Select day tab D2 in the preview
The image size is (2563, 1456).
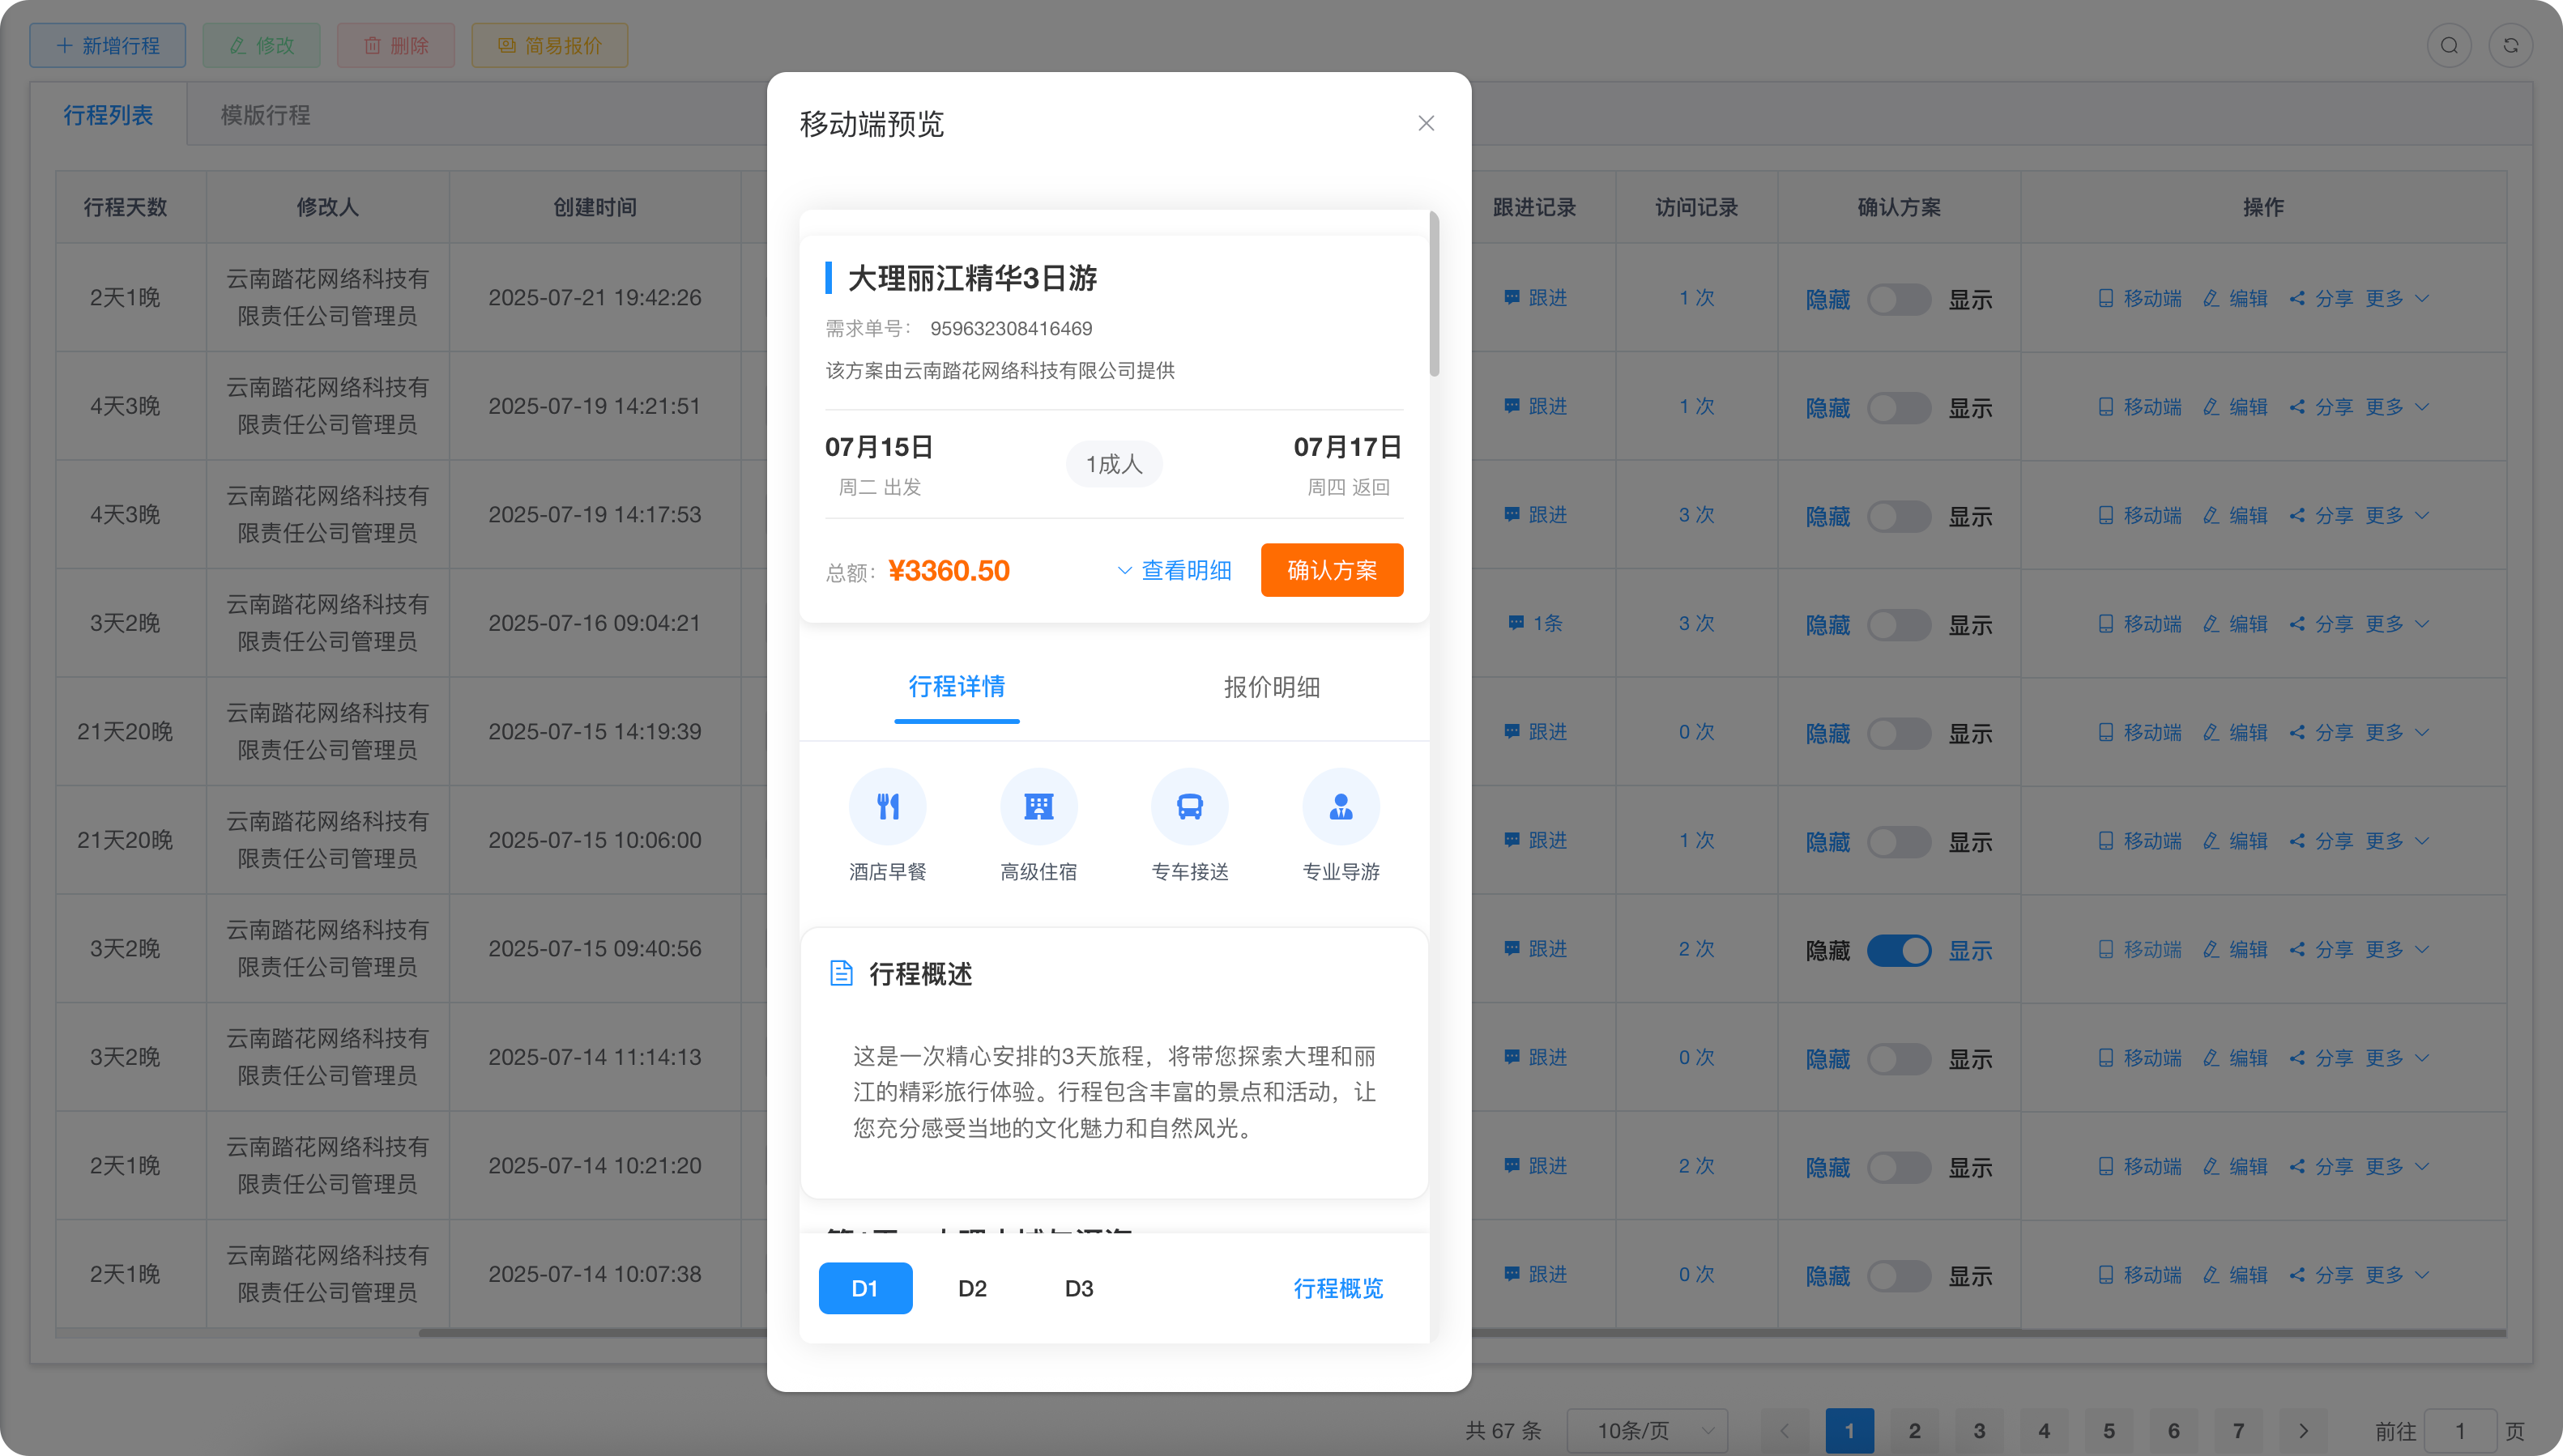click(x=971, y=1288)
